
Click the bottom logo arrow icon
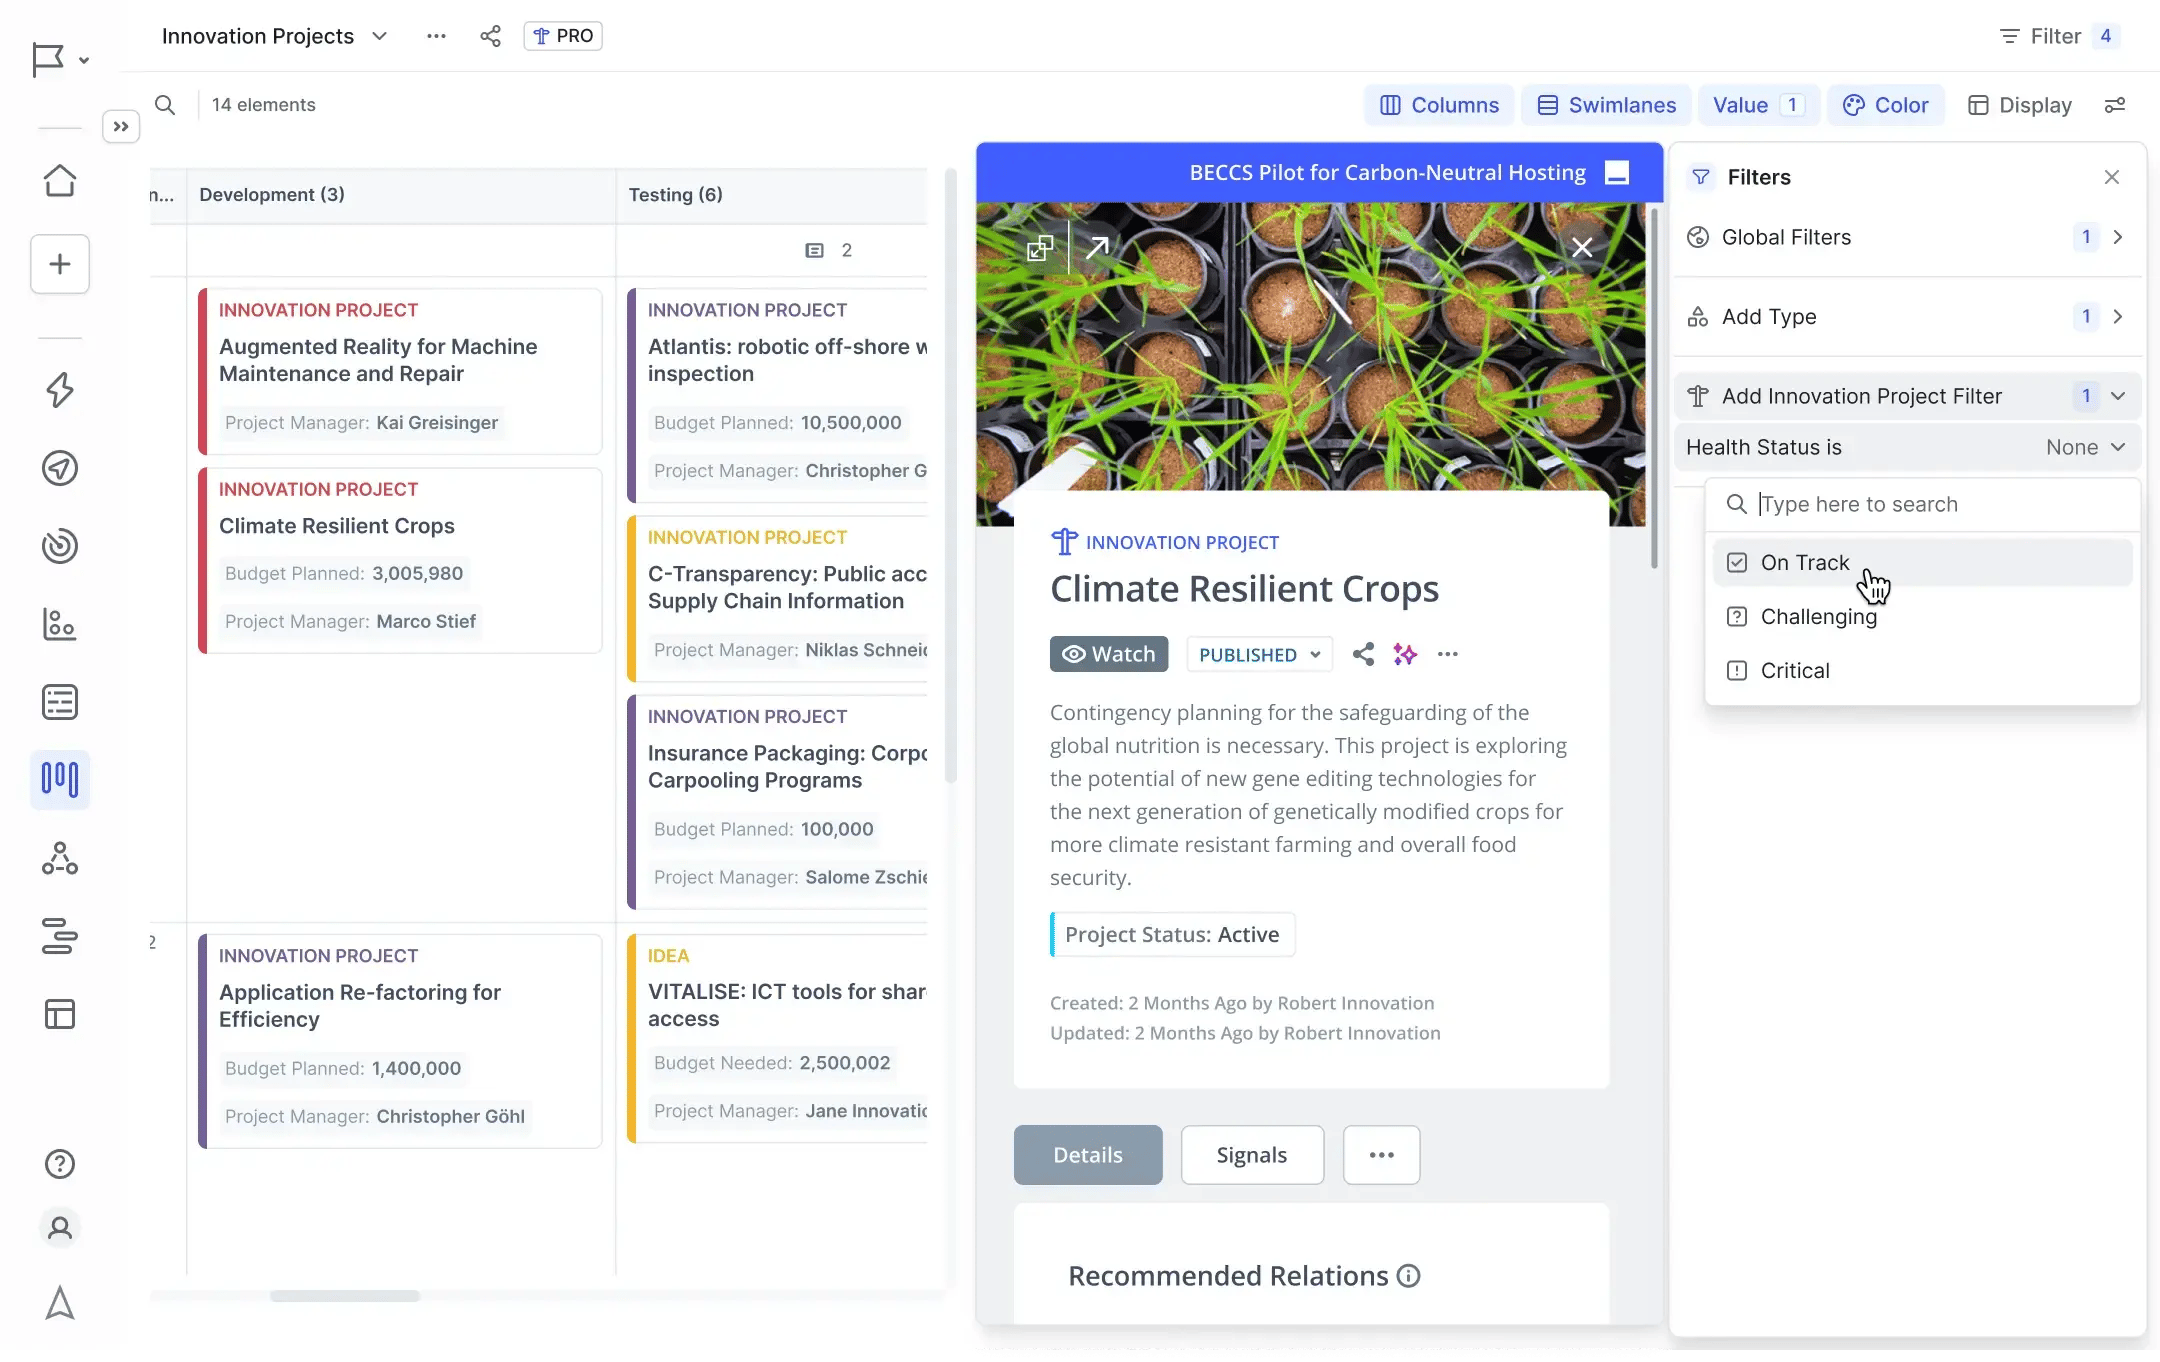(x=60, y=1303)
